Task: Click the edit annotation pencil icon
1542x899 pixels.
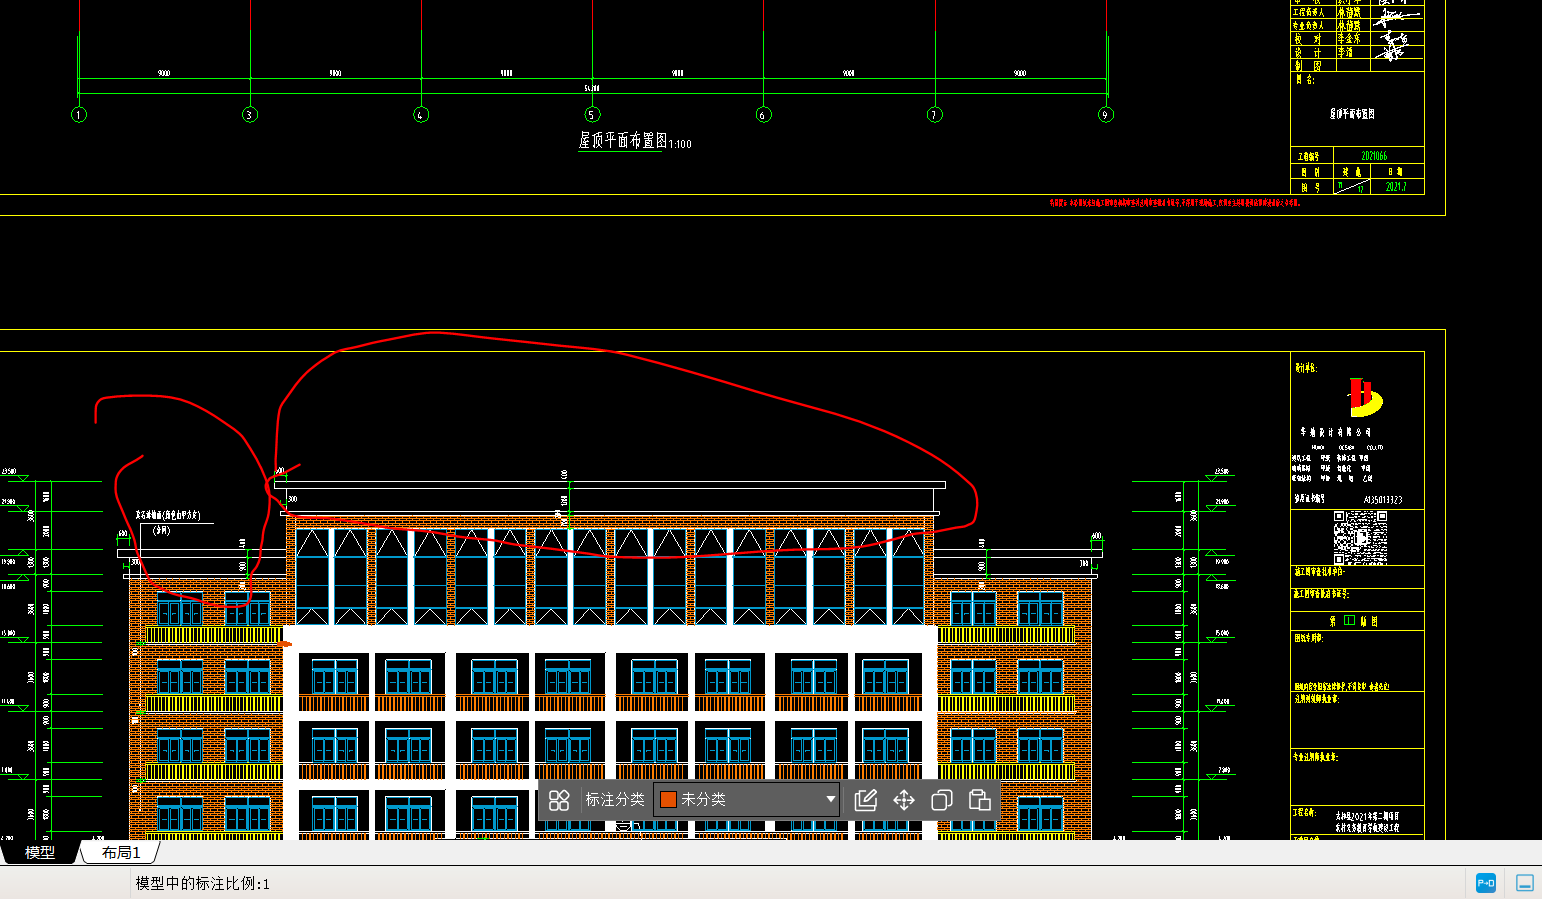Action: point(866,800)
